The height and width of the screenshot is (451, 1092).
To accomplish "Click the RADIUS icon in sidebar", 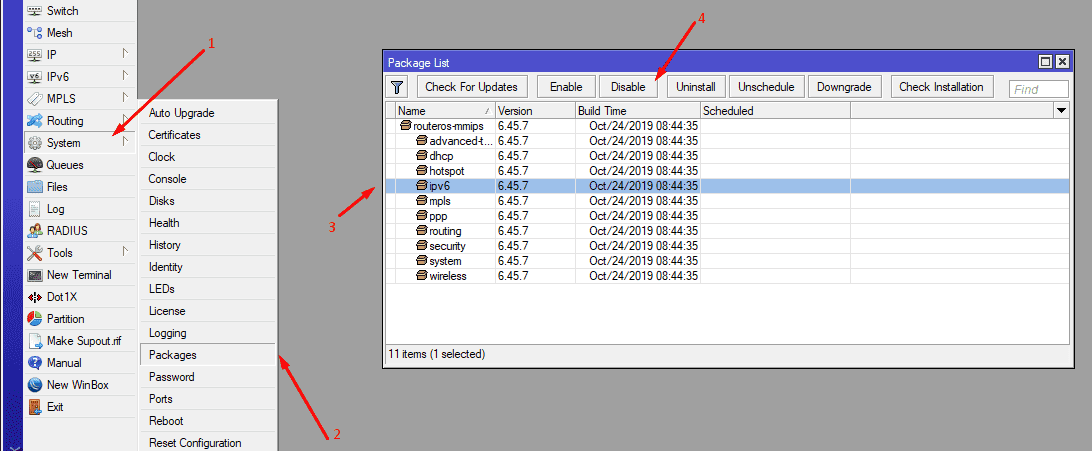I will [x=35, y=231].
